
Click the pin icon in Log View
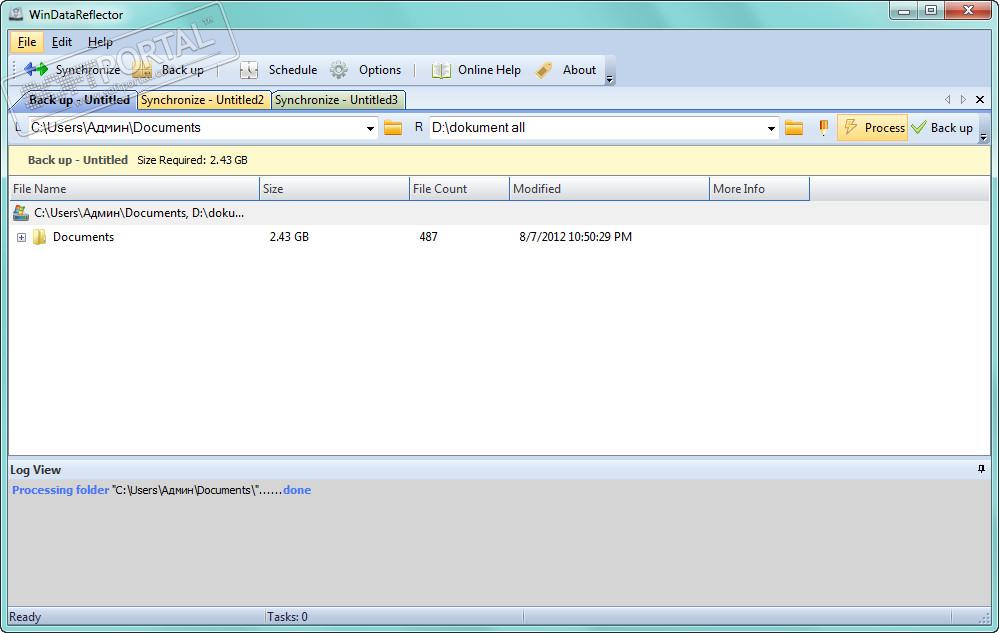(x=981, y=469)
